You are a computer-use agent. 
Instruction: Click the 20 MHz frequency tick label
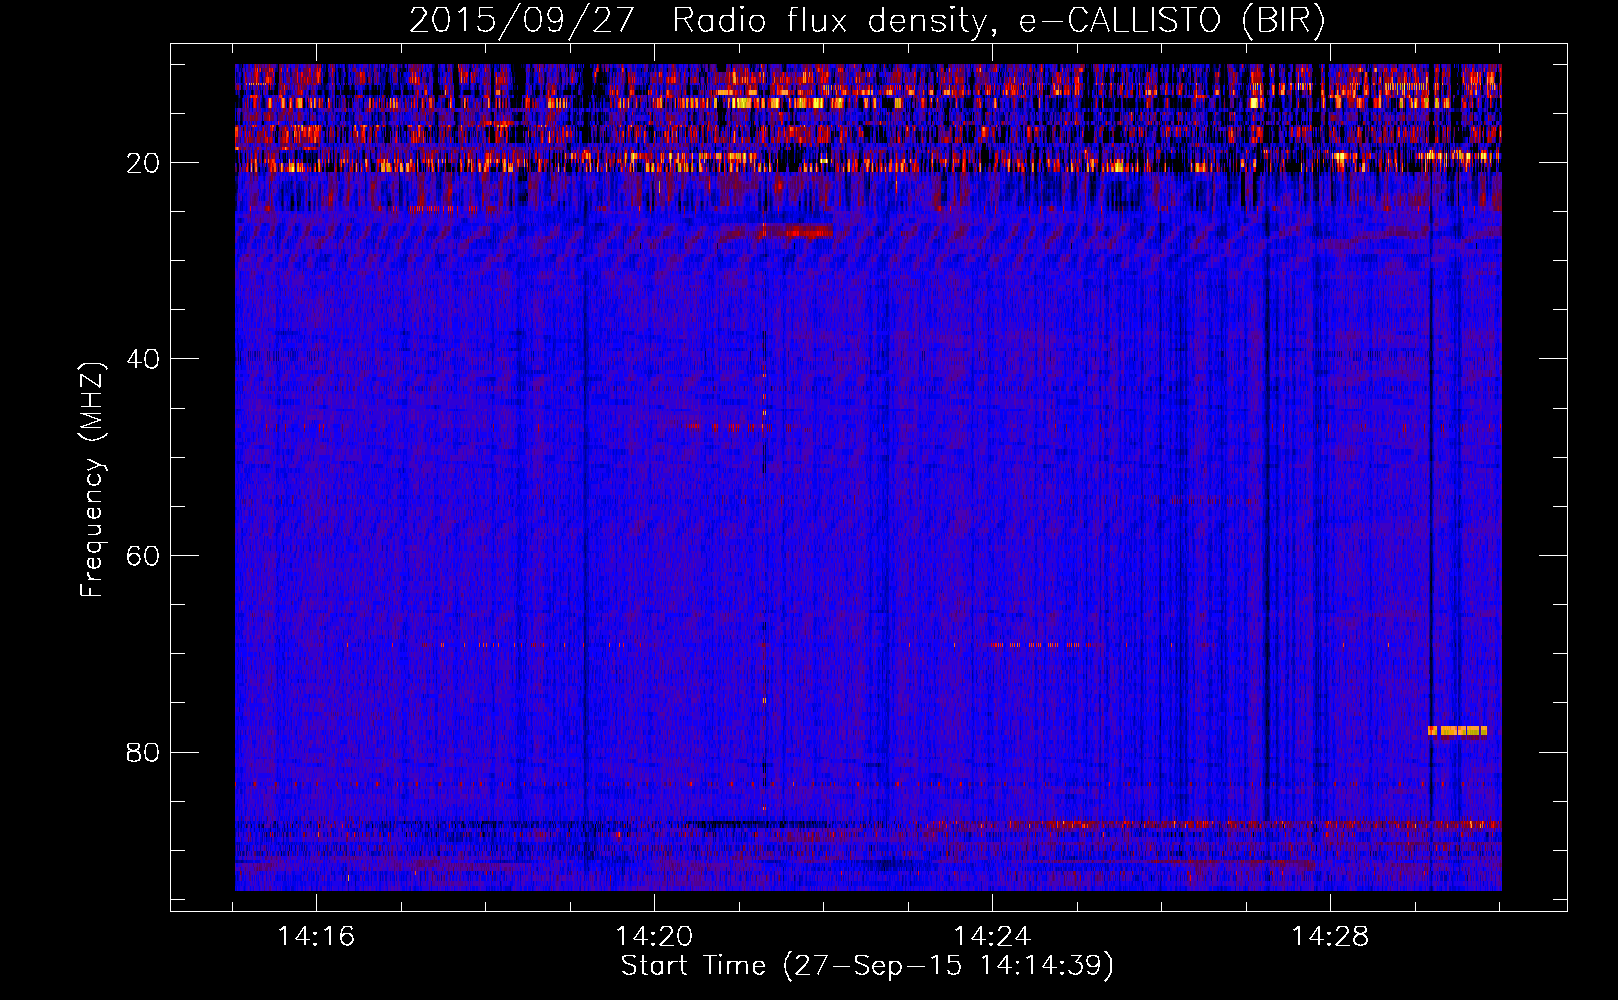click(143, 163)
